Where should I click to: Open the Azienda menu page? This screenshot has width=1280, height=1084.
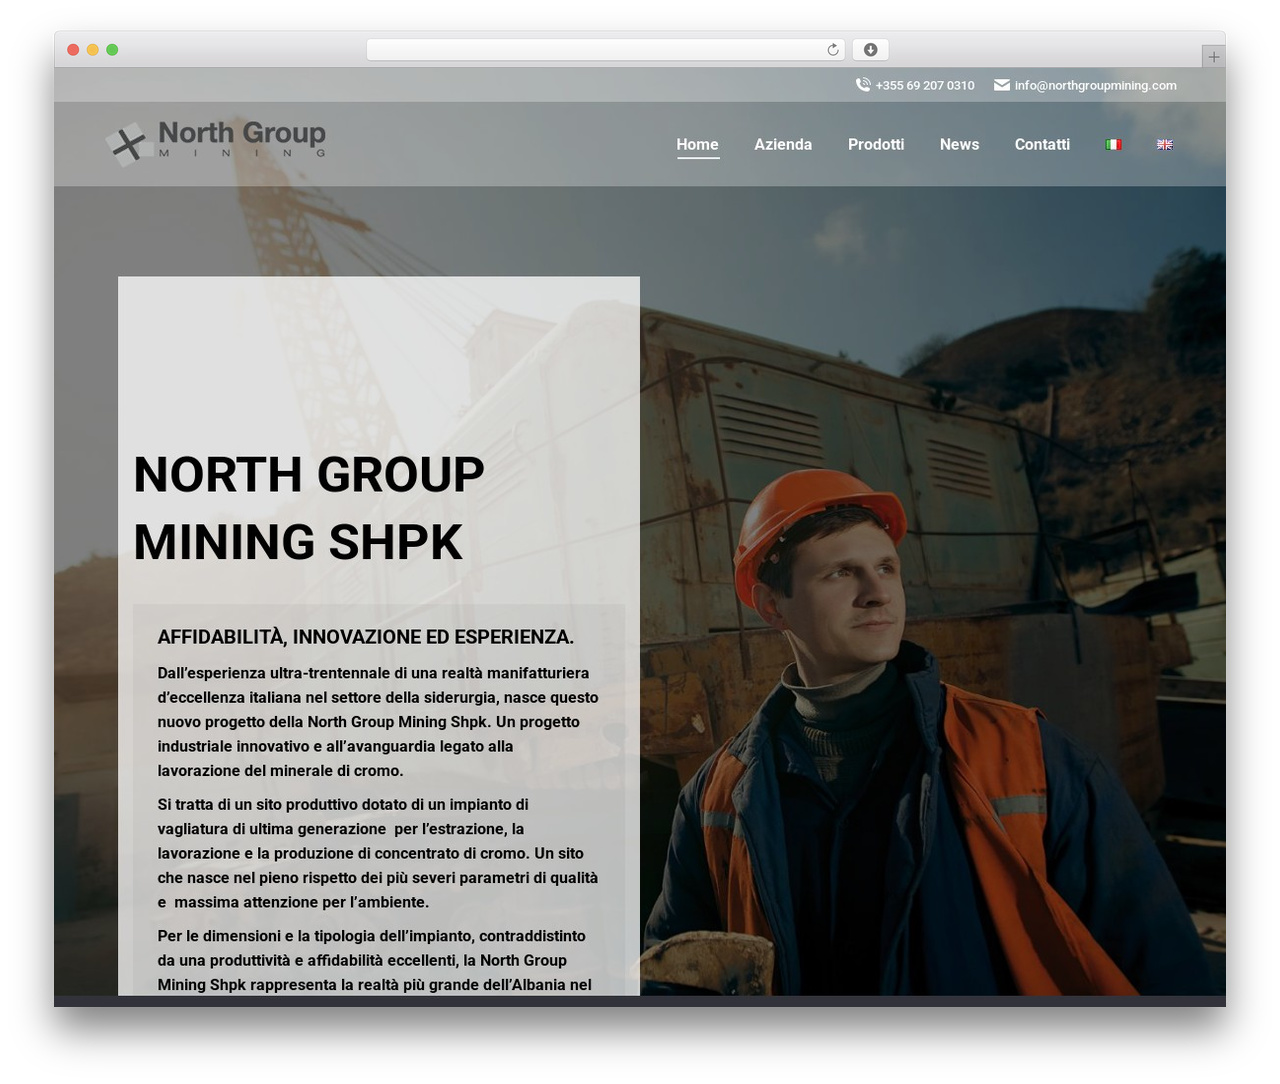pyautogui.click(x=783, y=145)
